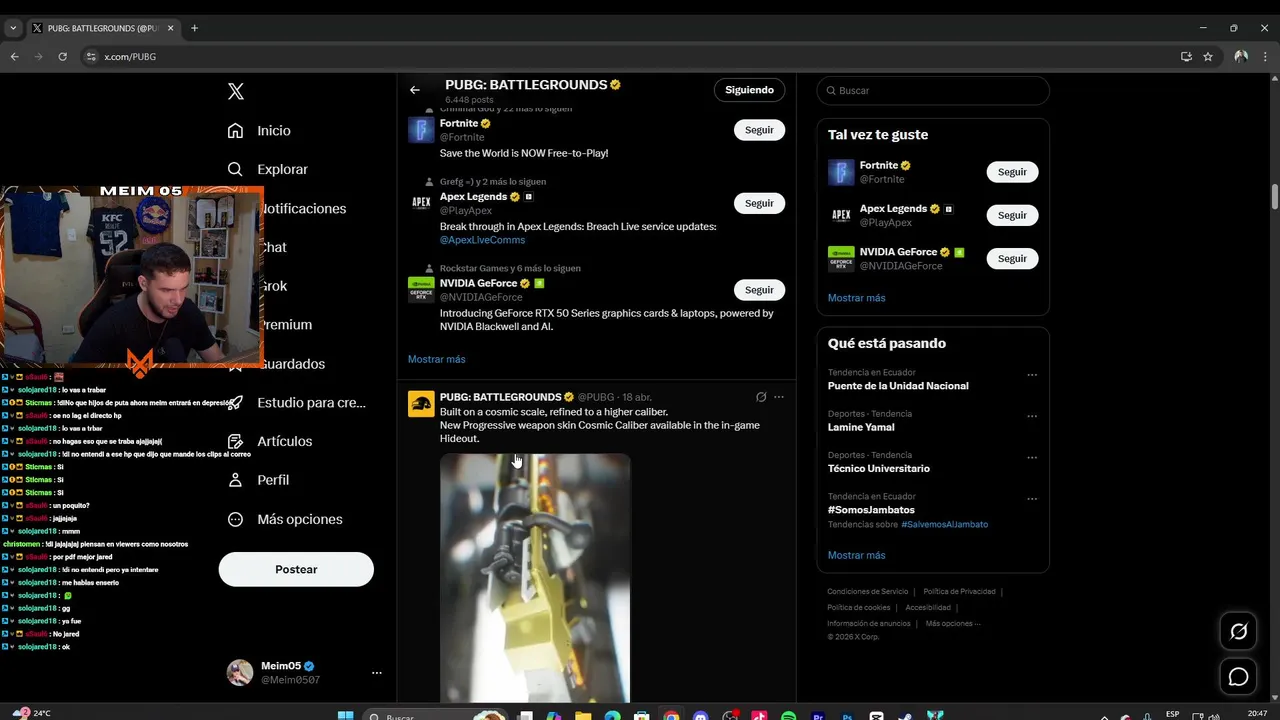Open the Windows Start menu

click(x=345, y=716)
